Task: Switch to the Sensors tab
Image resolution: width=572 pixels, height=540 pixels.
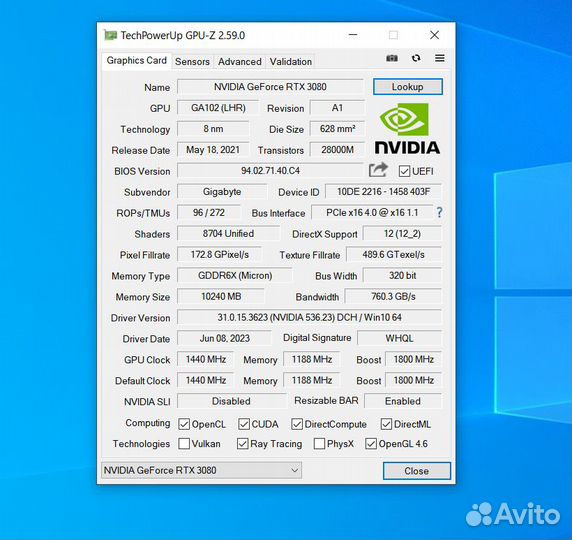Action: point(192,62)
